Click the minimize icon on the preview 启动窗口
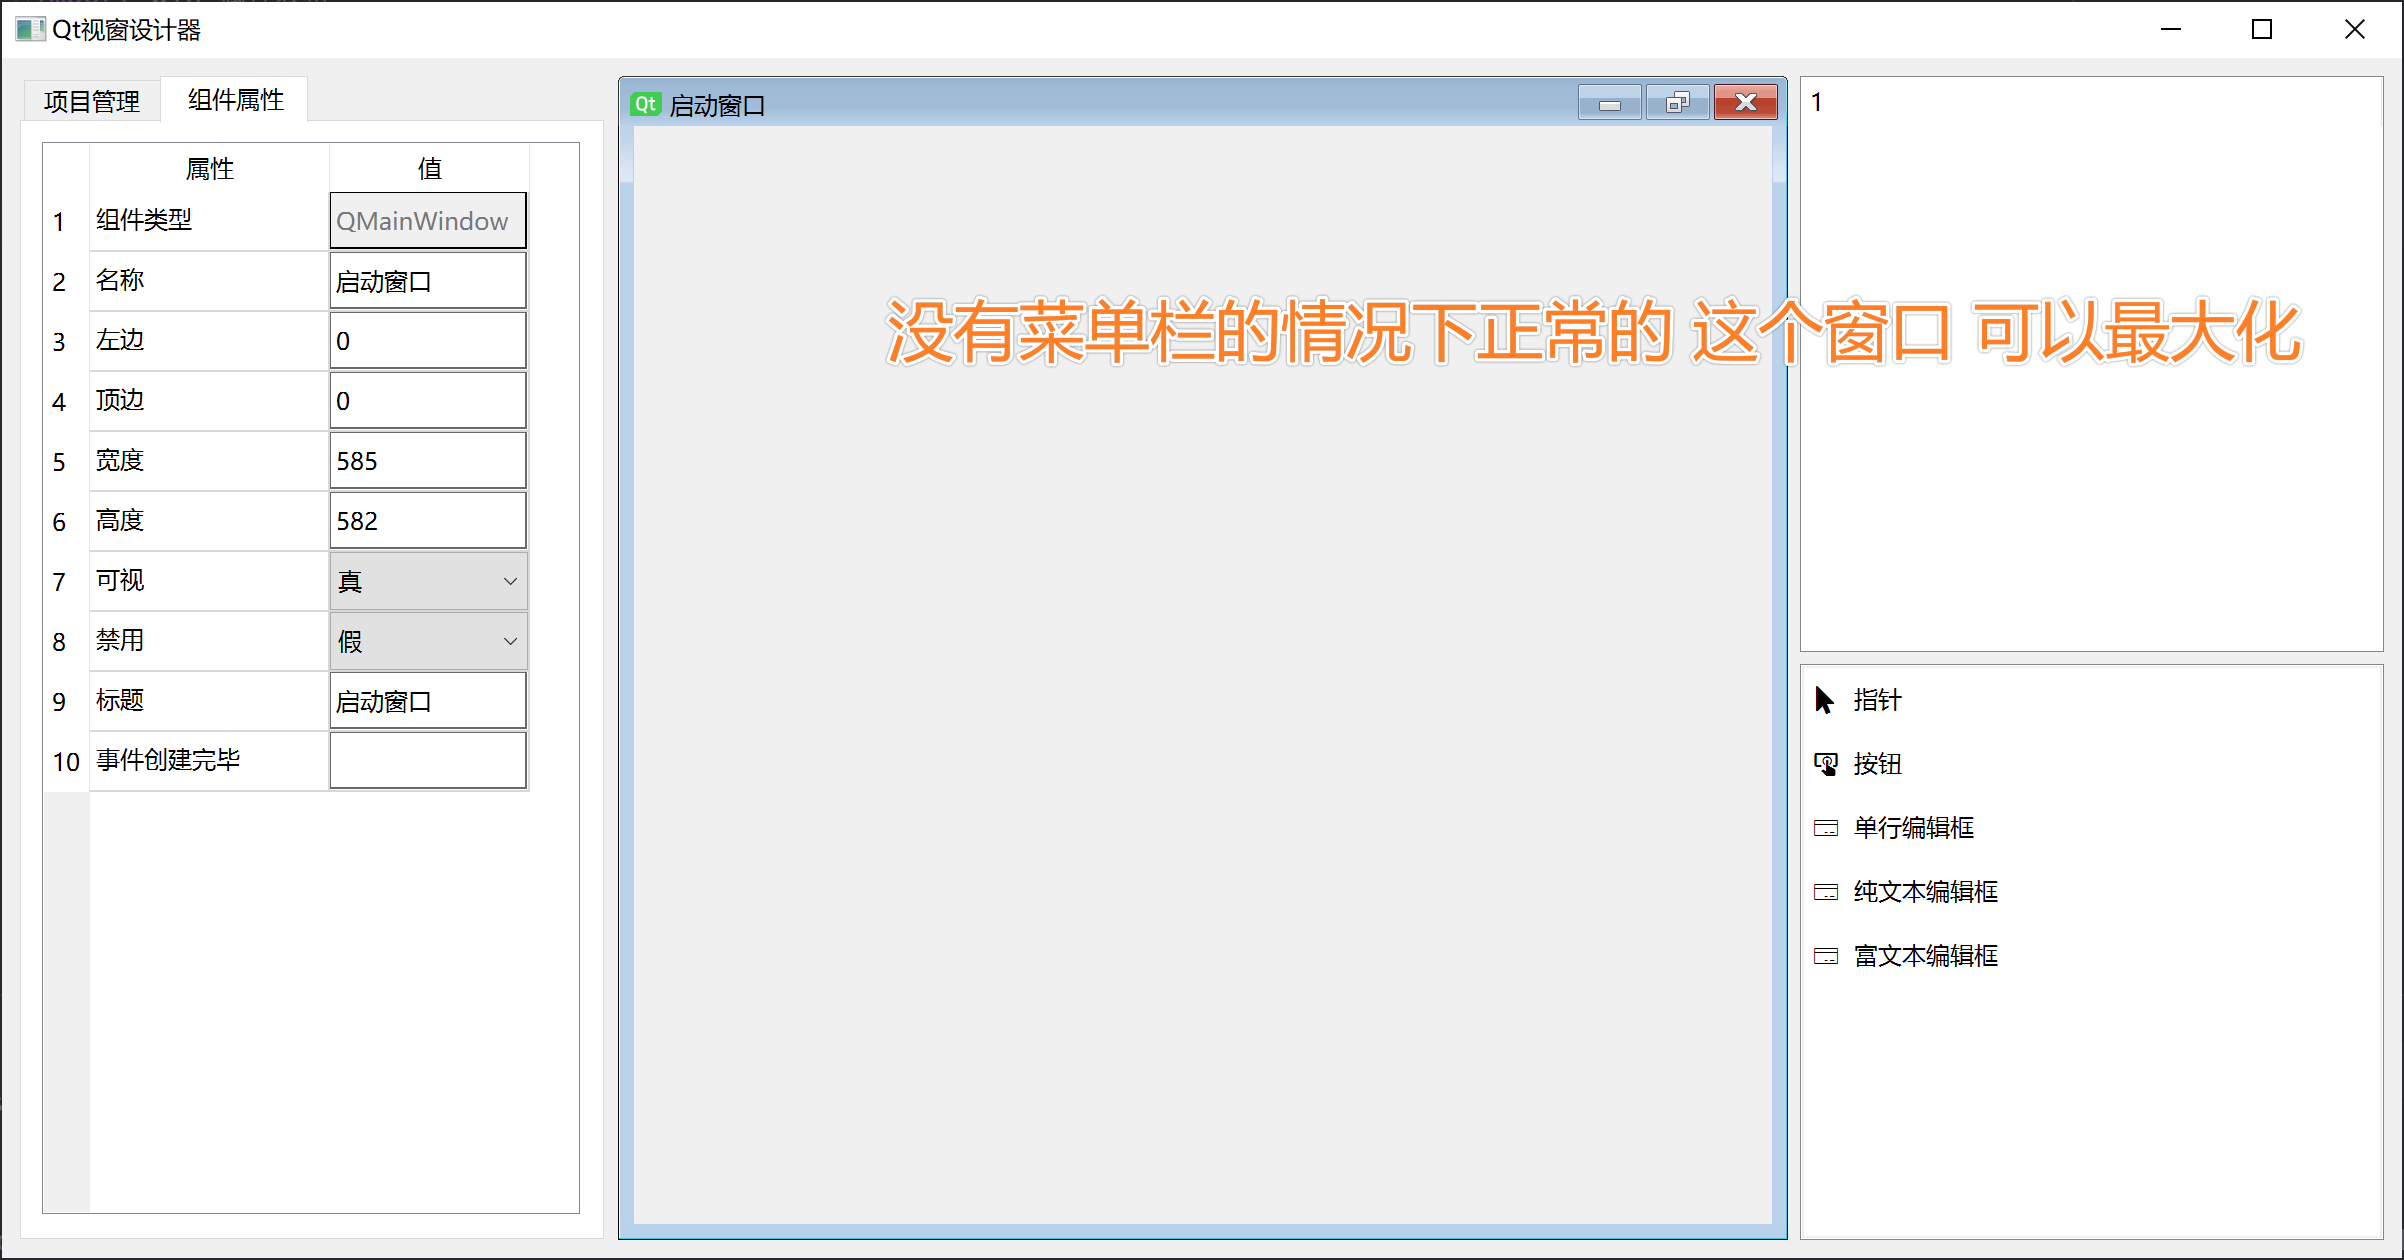The width and height of the screenshot is (2404, 1260). (x=1609, y=101)
